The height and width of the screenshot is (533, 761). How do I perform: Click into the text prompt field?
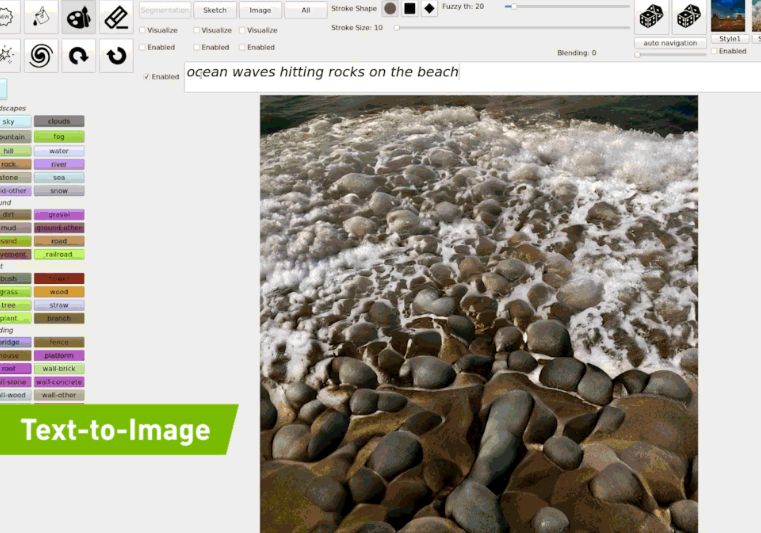point(473,77)
